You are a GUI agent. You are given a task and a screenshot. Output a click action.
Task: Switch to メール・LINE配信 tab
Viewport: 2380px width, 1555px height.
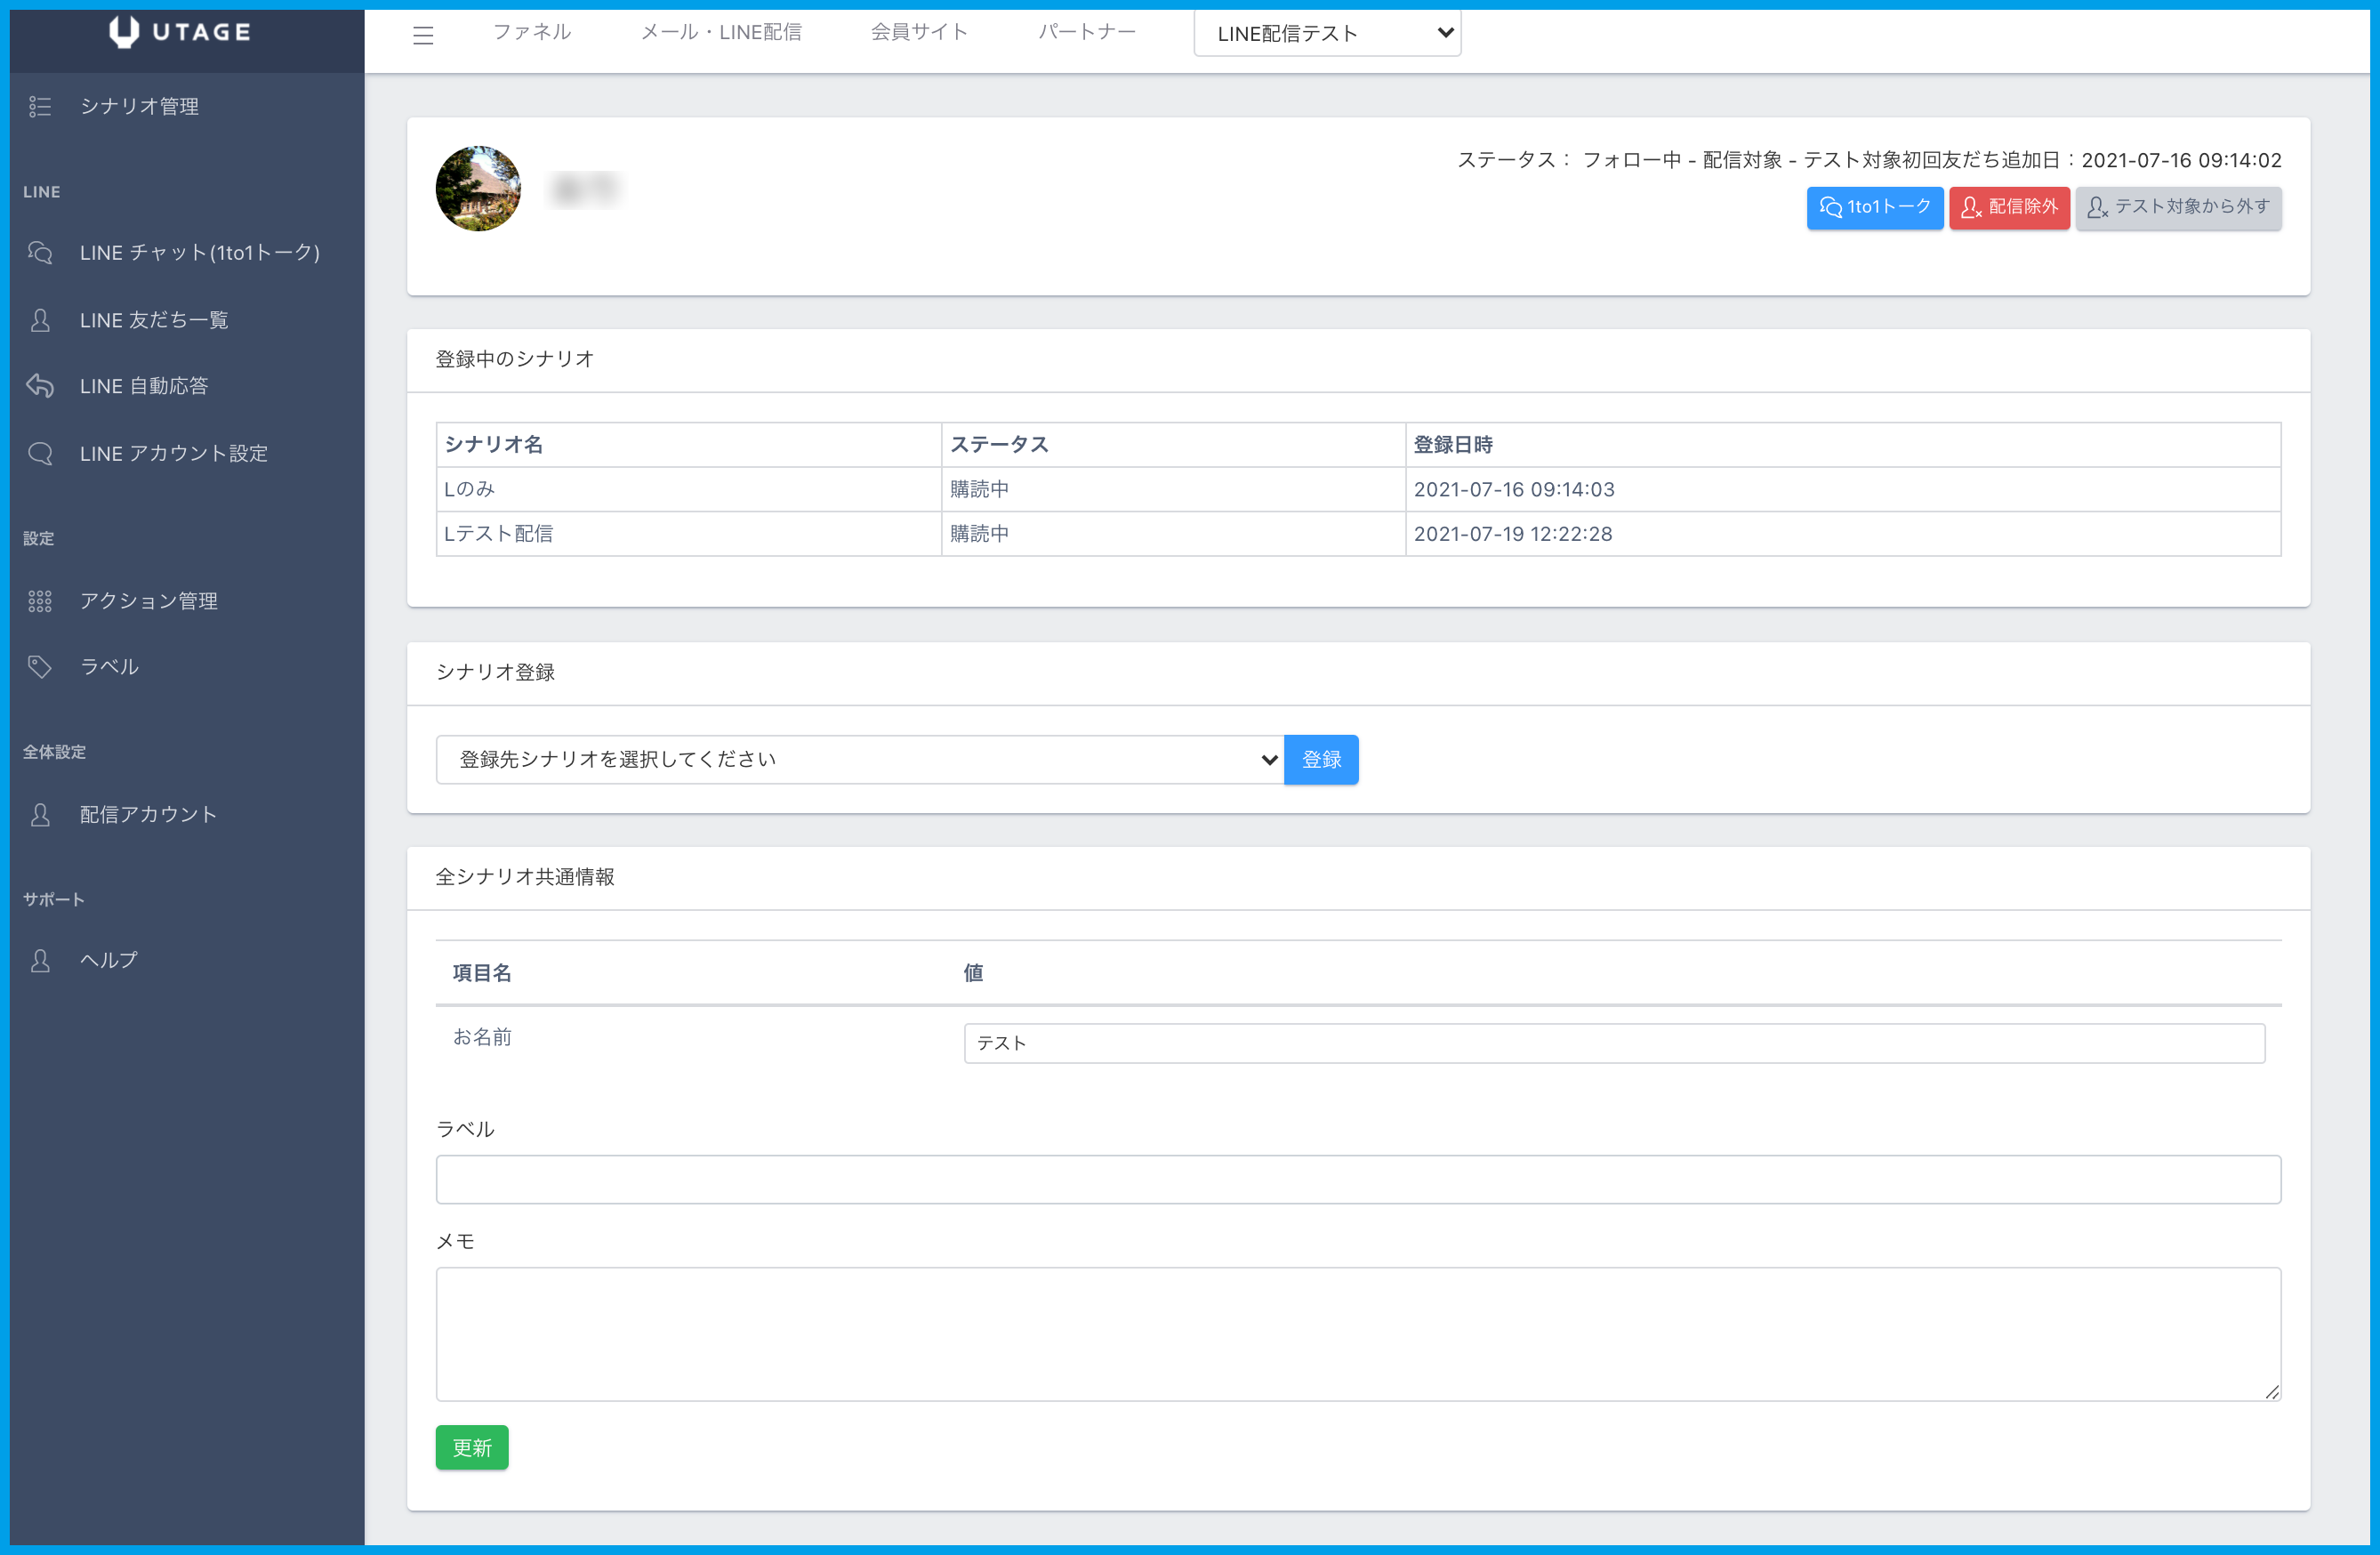(x=721, y=32)
